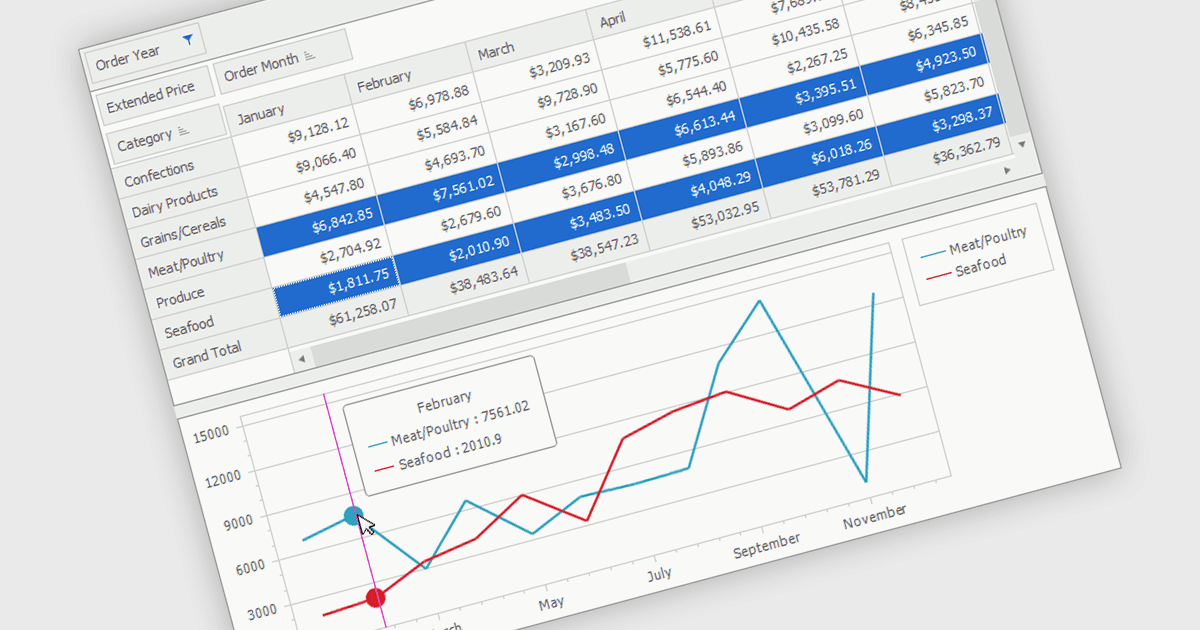Click the cell with $38,483.64
This screenshot has height=630, width=1200.
tap(482, 279)
